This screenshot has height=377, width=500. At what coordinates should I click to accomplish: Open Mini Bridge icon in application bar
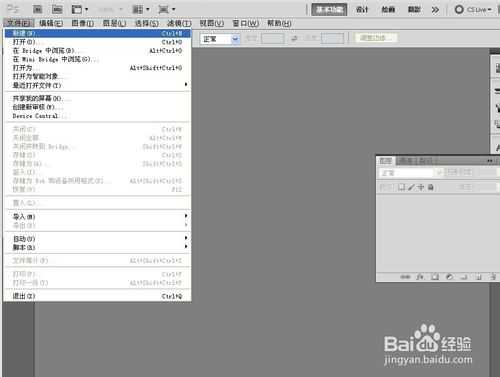tap(57, 9)
